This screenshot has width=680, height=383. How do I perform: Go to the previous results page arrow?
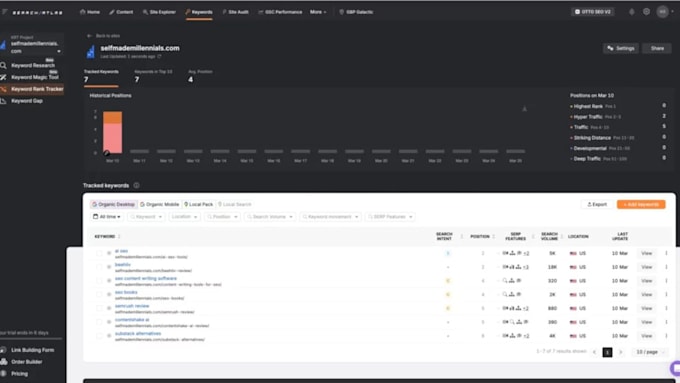(594, 352)
